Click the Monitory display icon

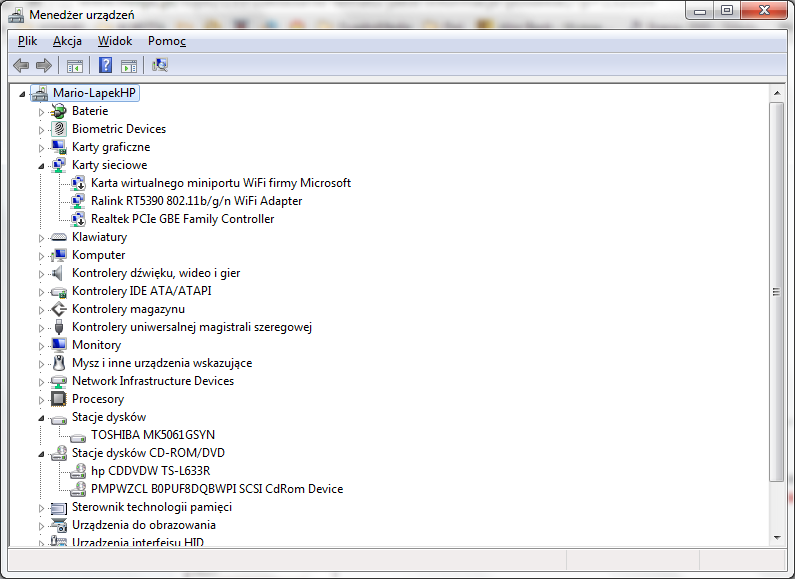pyautogui.click(x=59, y=345)
